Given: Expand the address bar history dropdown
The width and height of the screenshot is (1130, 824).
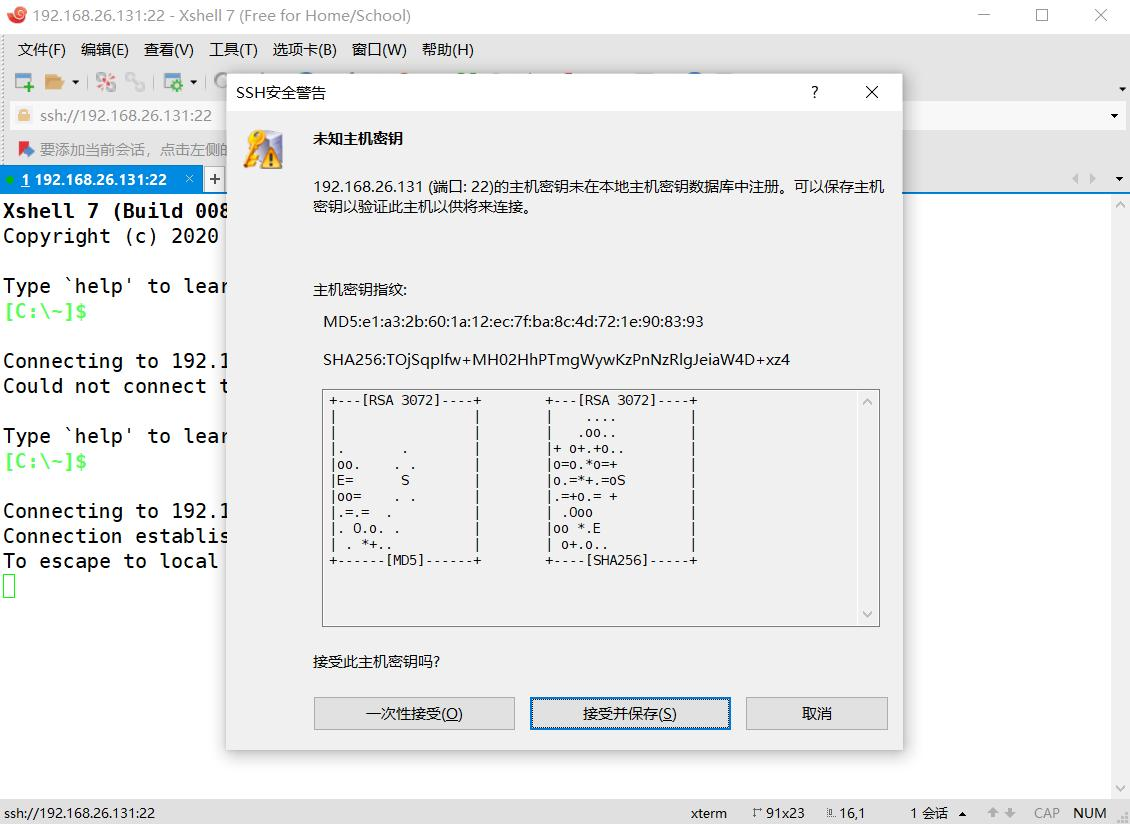Looking at the screenshot, I should (1114, 115).
